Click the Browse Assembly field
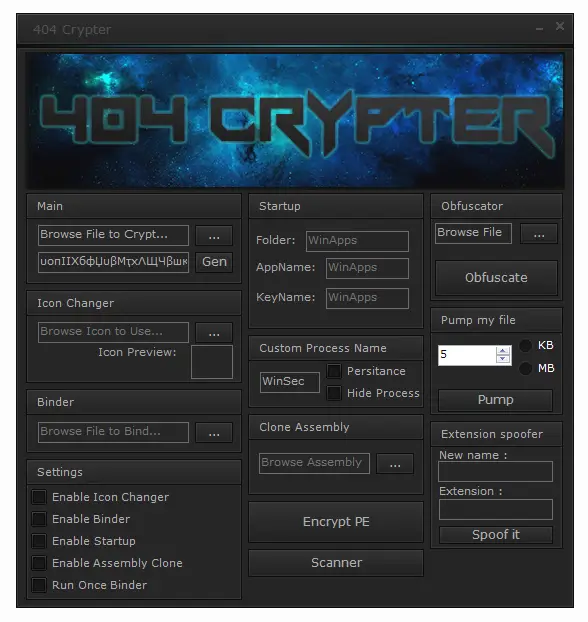Screen dimensions: 588x622 coord(314,463)
